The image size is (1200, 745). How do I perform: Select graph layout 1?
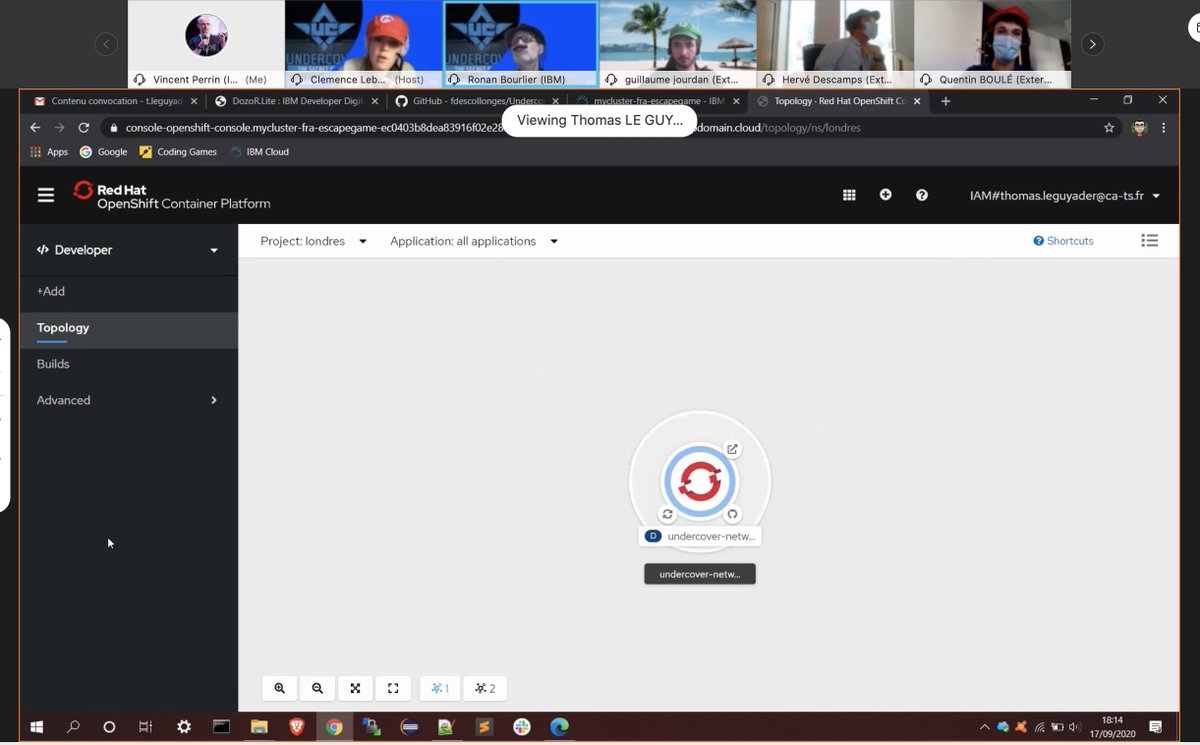[440, 688]
